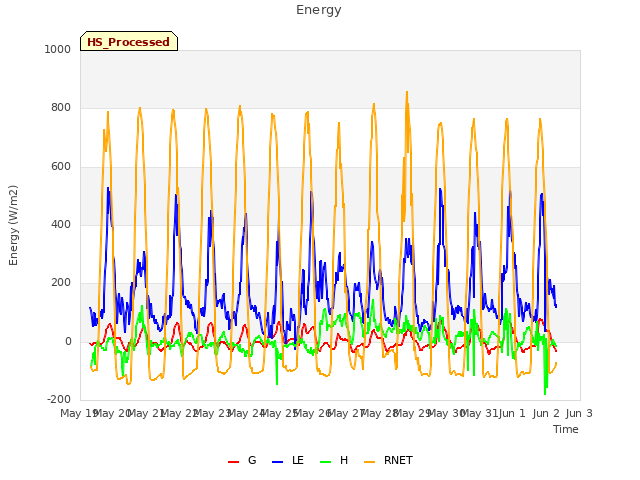Click the Time x-axis title
Viewport: 640px width, 480px height.
tap(566, 429)
